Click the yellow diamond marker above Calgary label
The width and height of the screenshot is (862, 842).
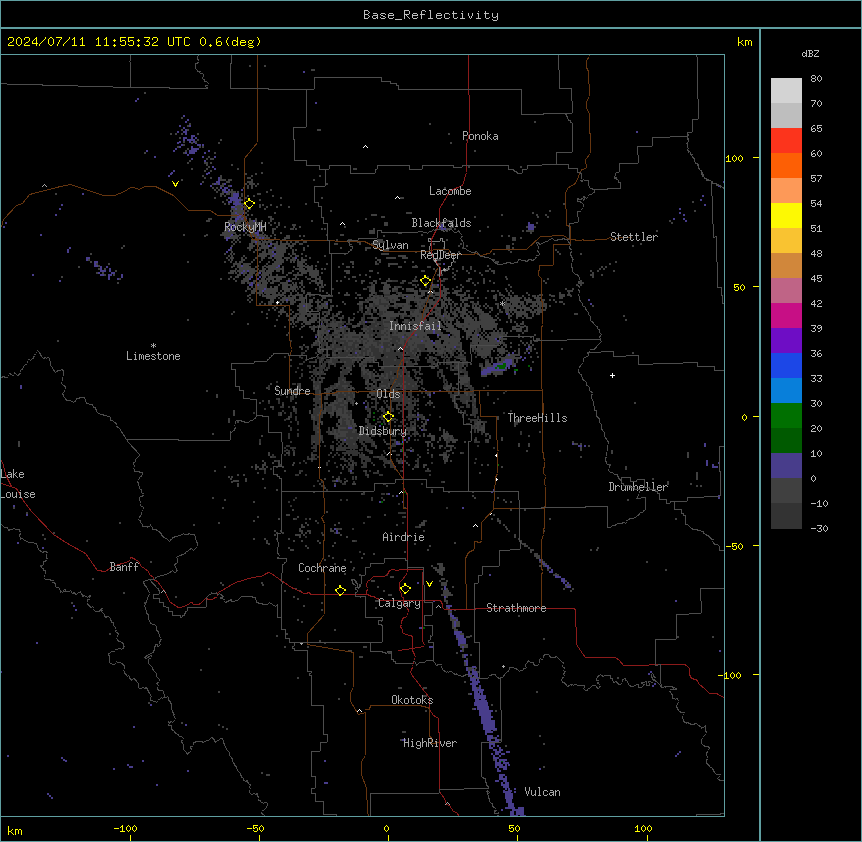click(x=405, y=588)
